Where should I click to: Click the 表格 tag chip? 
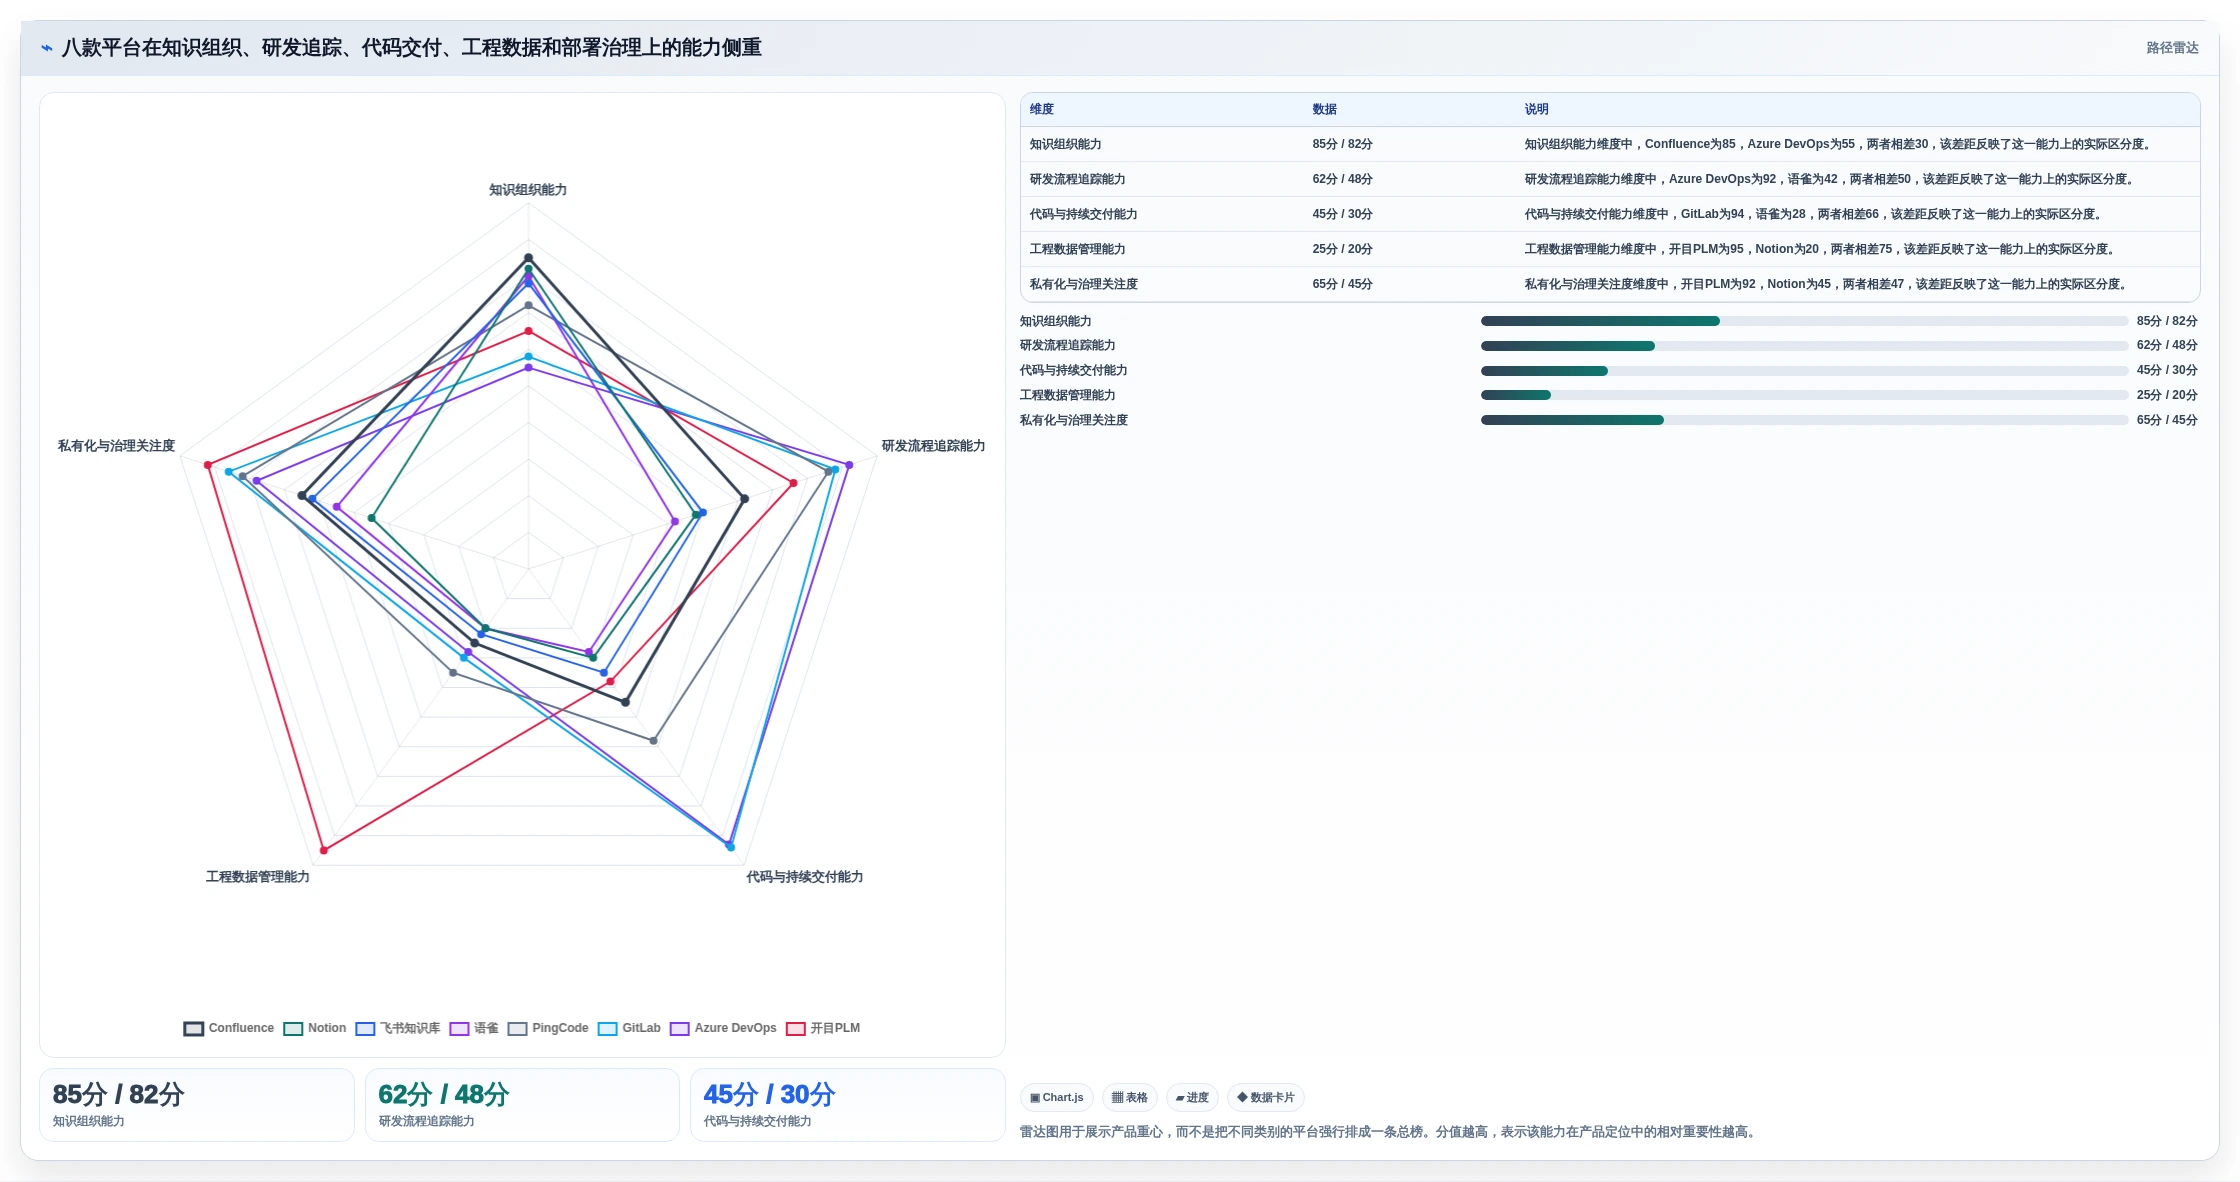tap(1130, 1097)
